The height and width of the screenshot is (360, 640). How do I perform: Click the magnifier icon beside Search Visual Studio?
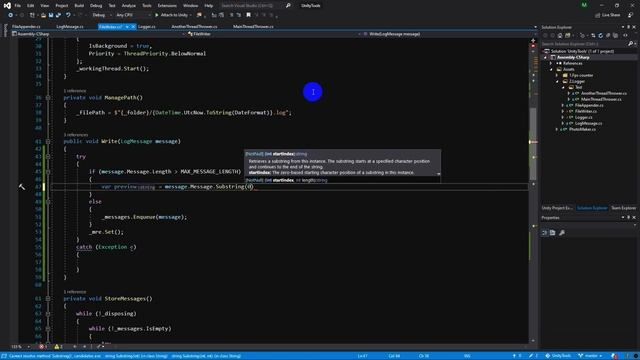(x=288, y=6)
